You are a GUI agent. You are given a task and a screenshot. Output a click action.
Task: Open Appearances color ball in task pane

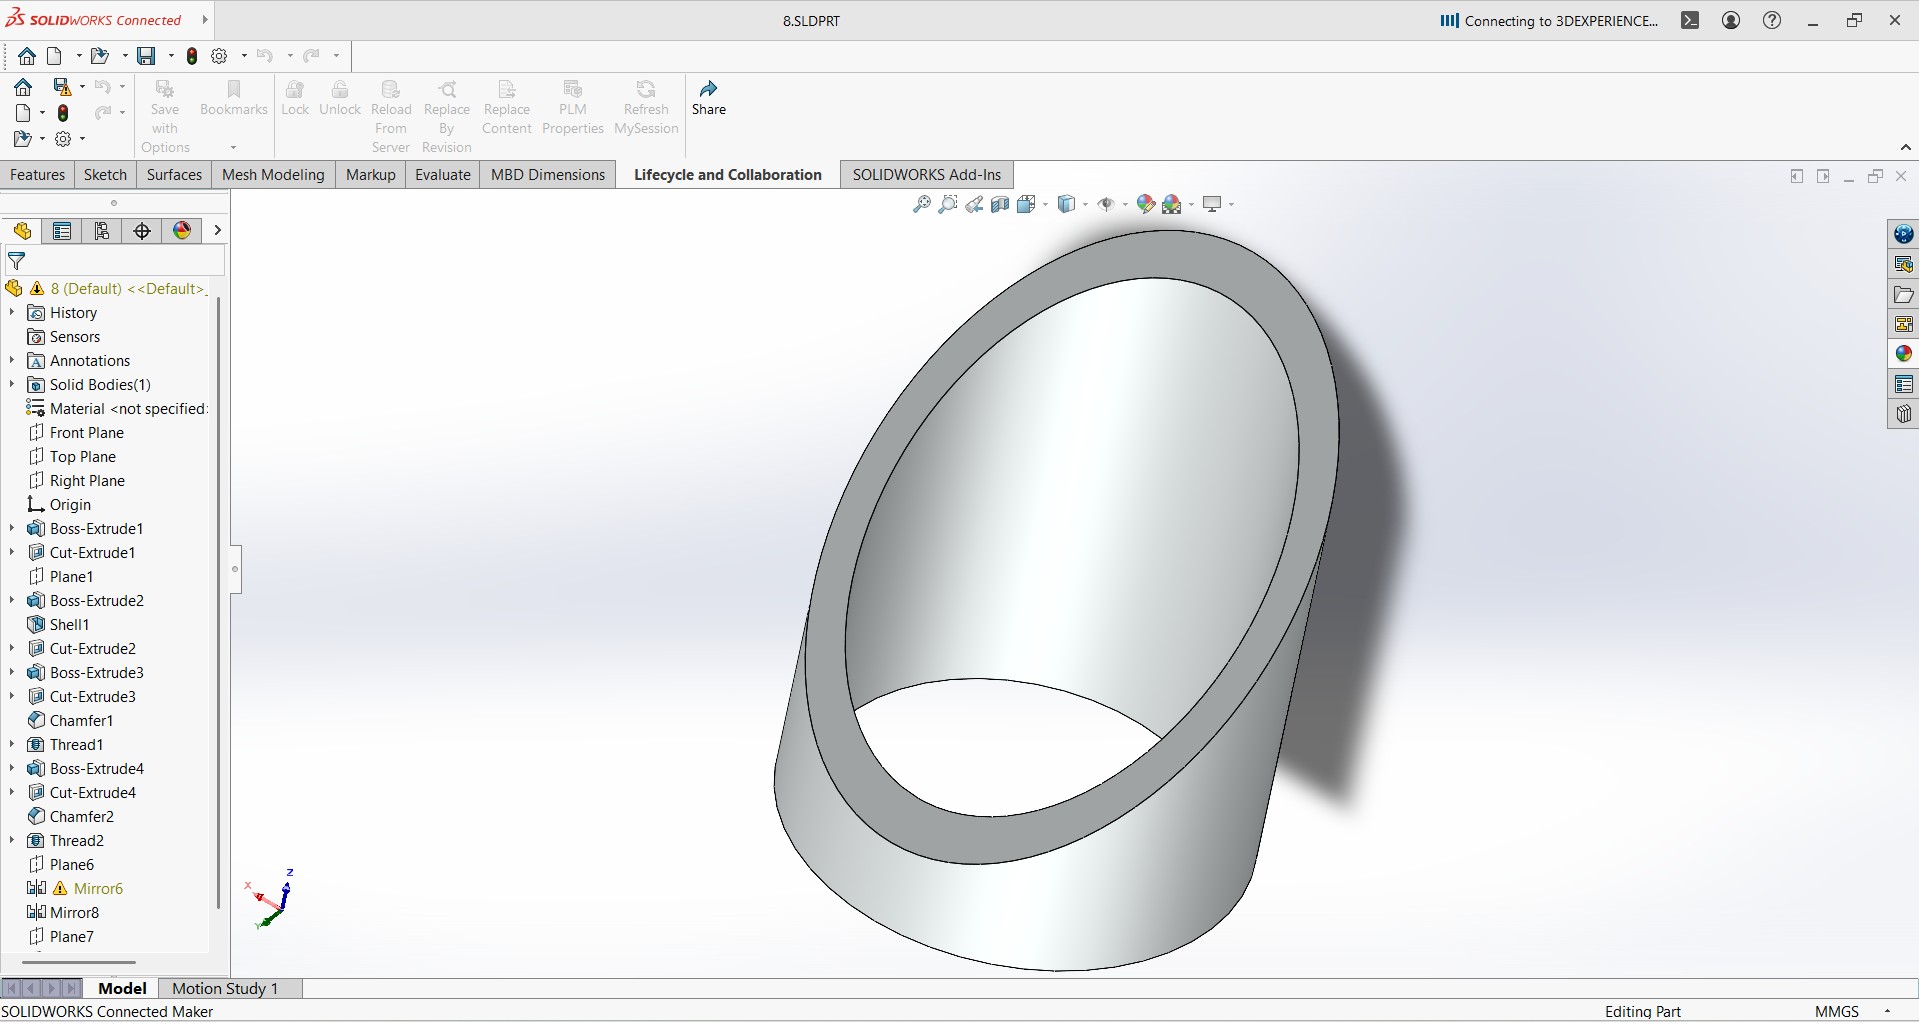pyautogui.click(x=1903, y=354)
